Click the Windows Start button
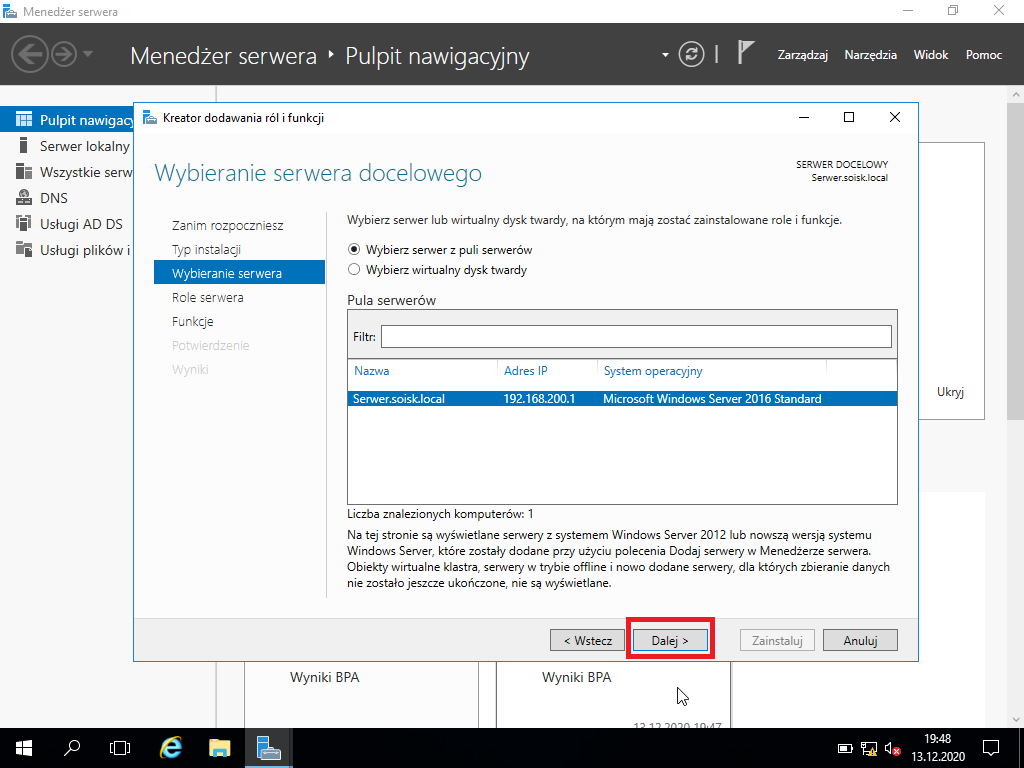 [24, 748]
